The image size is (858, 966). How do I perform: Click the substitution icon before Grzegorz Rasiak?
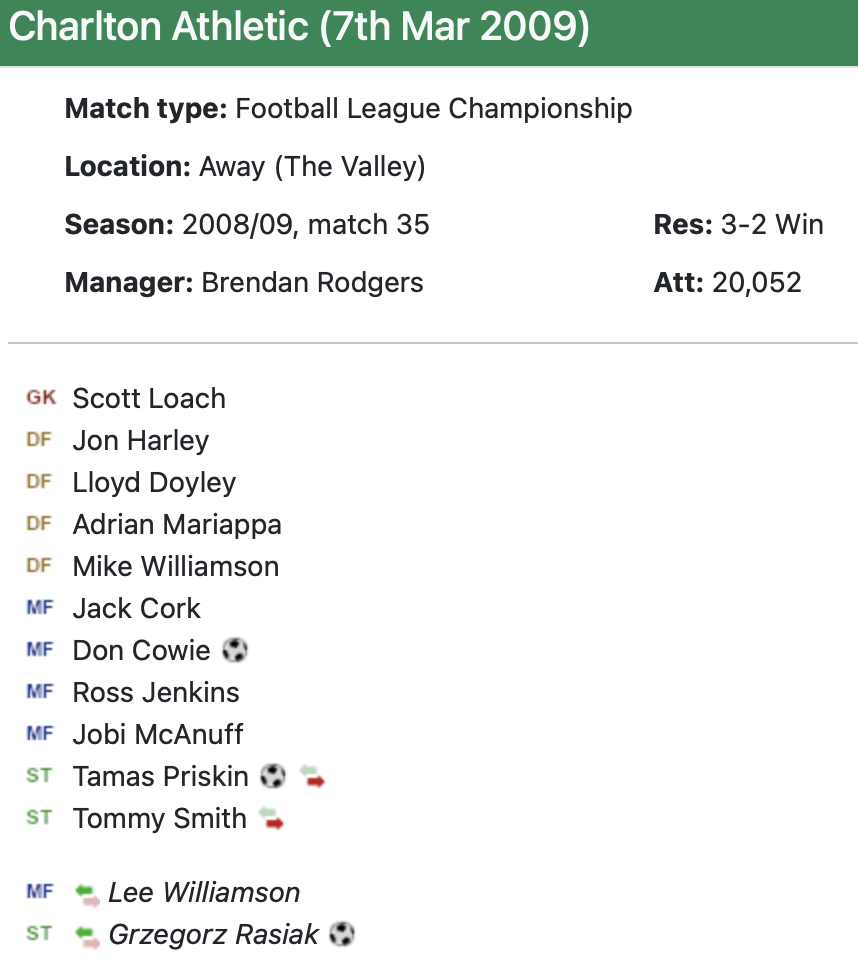(88, 935)
